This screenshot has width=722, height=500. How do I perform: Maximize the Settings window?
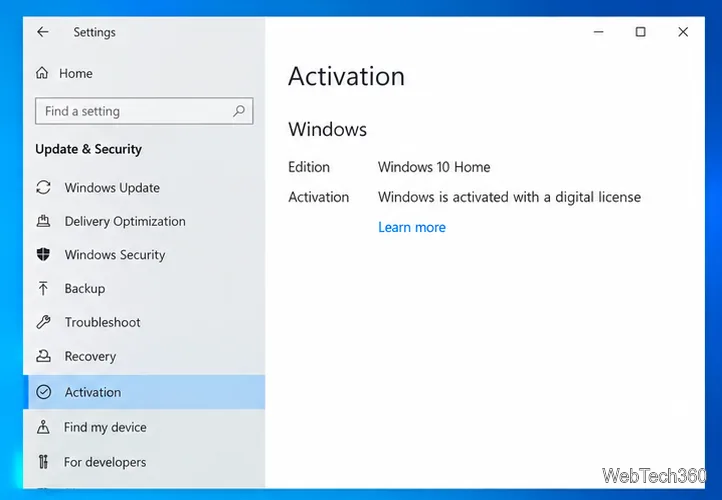click(x=640, y=32)
